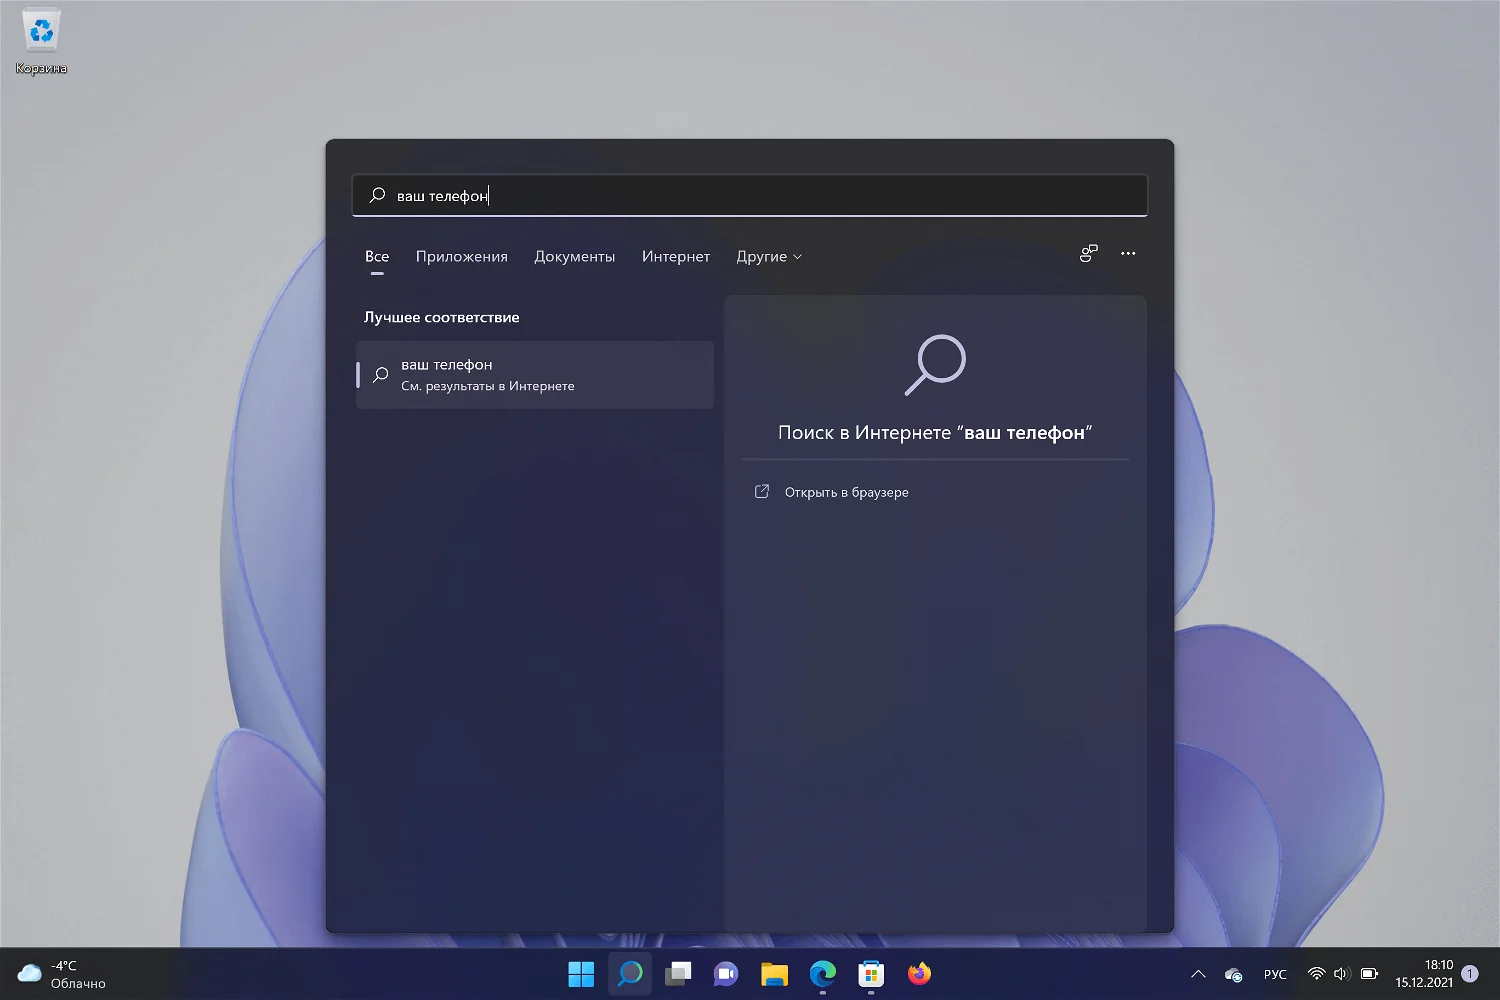Image resolution: width=1500 pixels, height=1000 pixels.
Task: Show hidden icons in the system tray
Action: coord(1198,974)
